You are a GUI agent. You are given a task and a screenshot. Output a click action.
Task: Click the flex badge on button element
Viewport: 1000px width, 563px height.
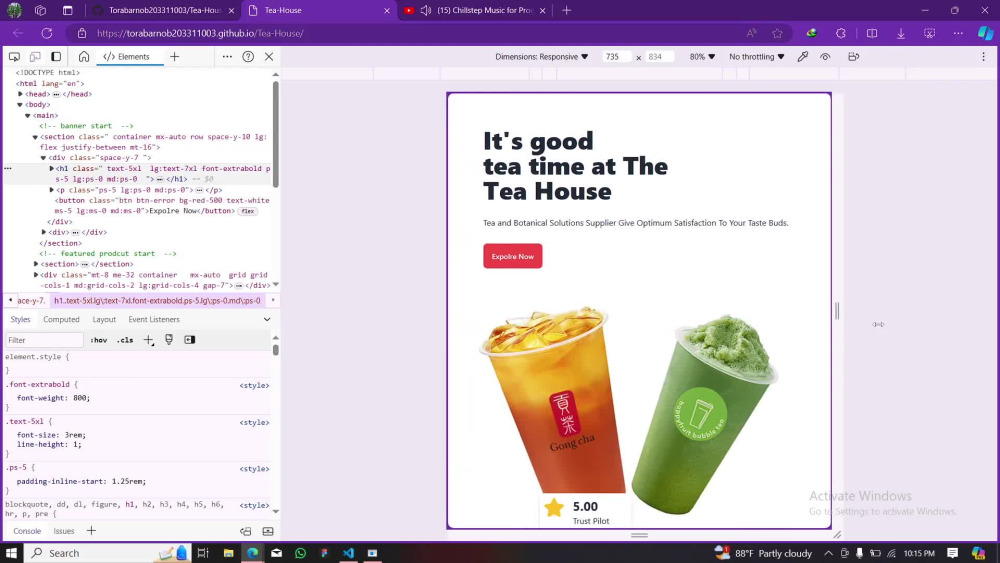pos(247,211)
